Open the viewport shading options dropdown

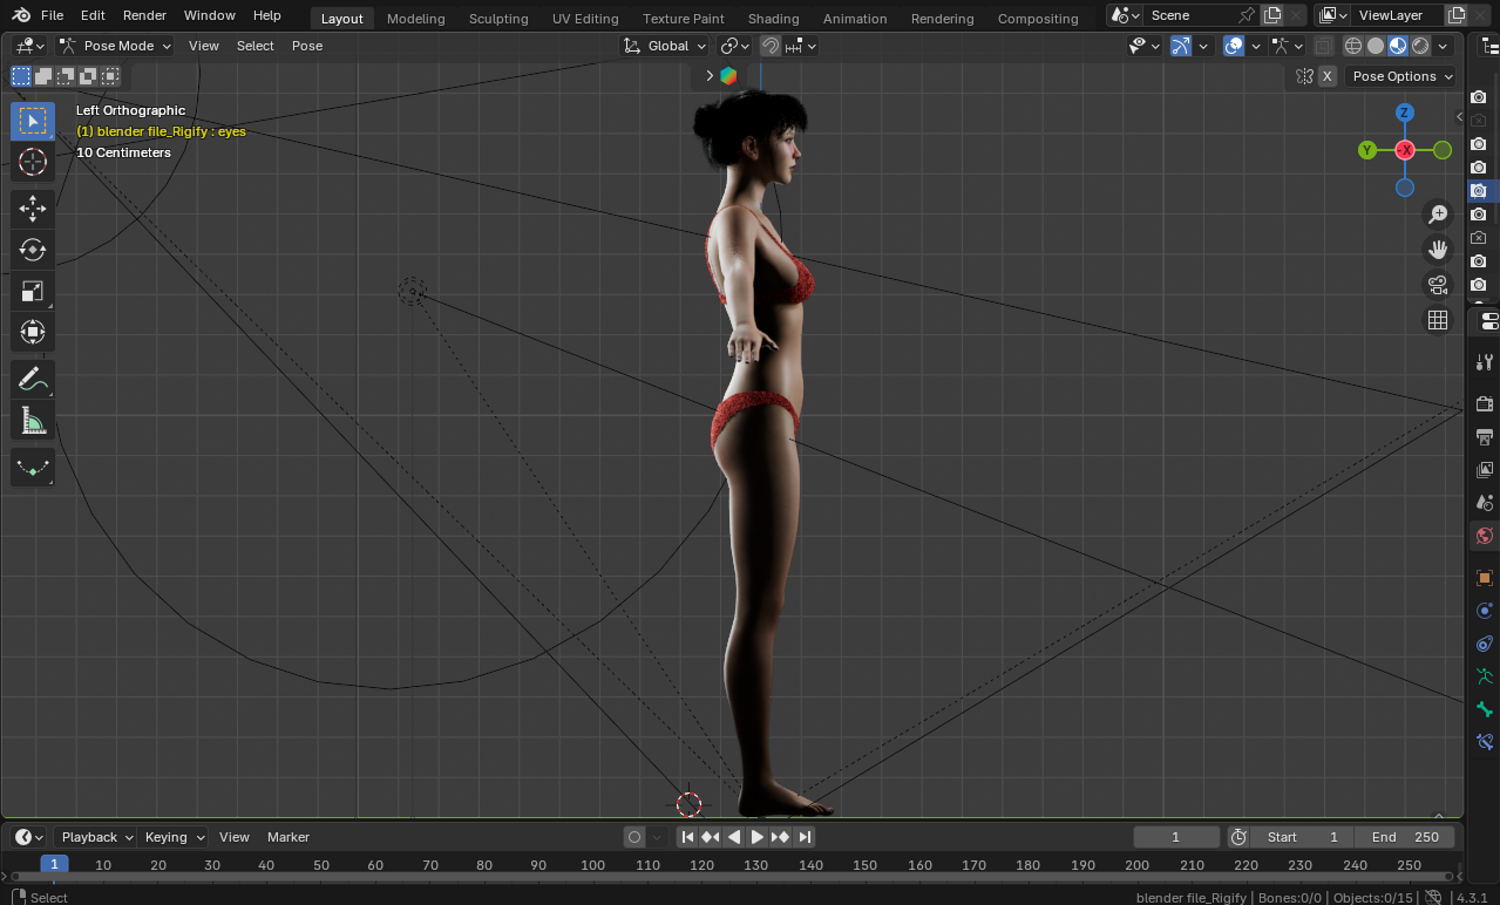(1443, 46)
